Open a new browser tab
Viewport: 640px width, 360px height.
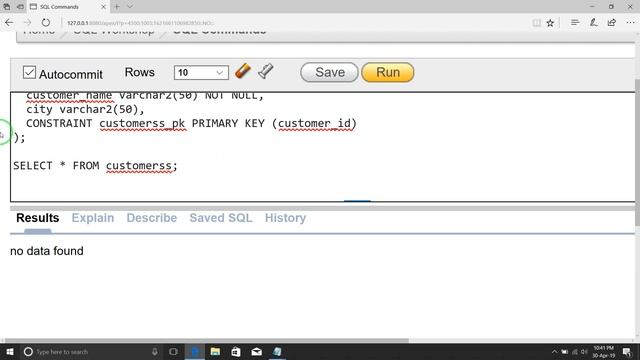[x=117, y=7]
